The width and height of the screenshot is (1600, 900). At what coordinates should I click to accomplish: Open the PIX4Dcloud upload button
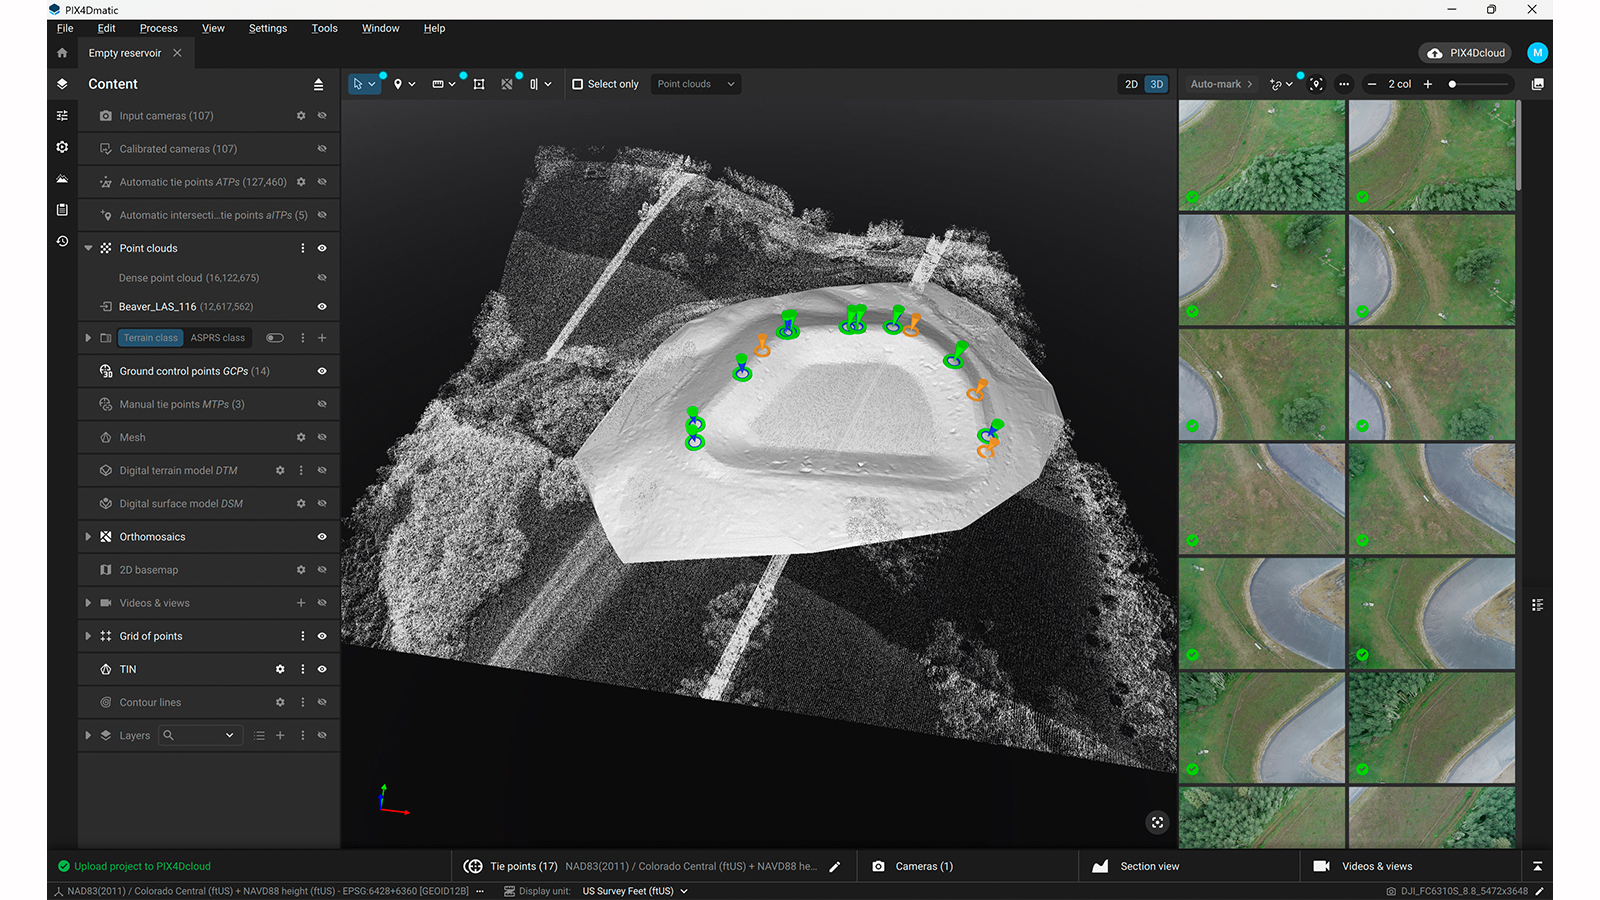(x=1465, y=53)
